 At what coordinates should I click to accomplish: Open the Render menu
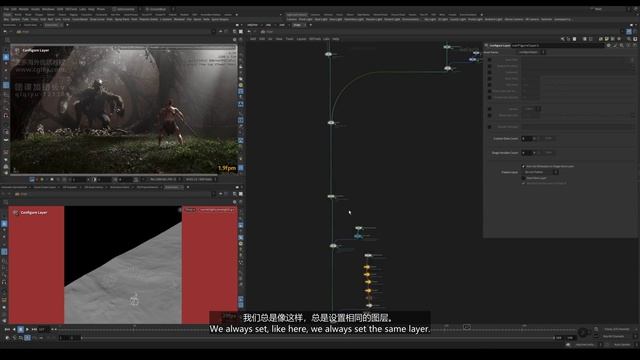coord(24,9)
